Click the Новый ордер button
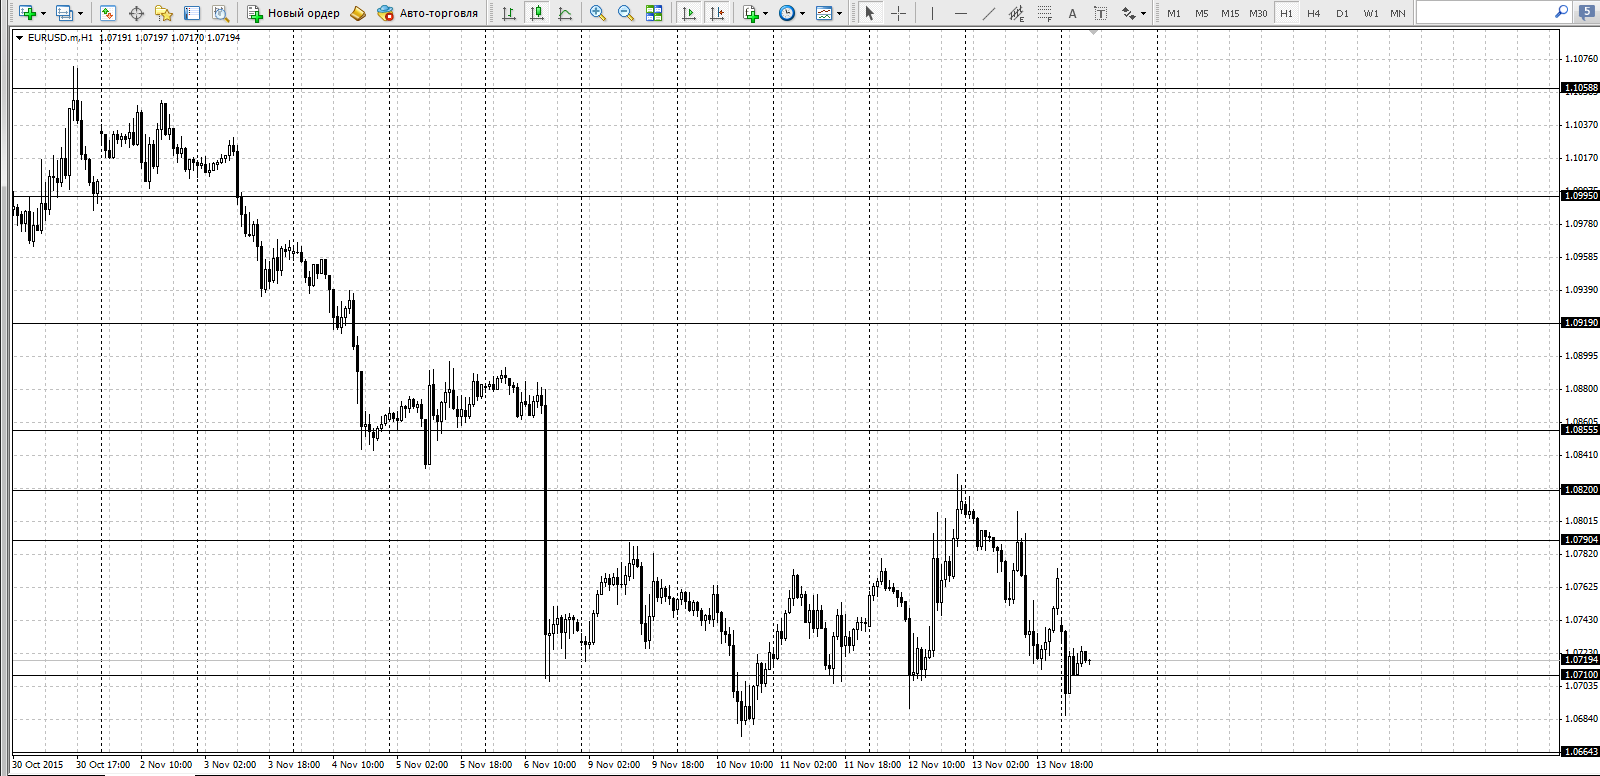 tap(294, 13)
